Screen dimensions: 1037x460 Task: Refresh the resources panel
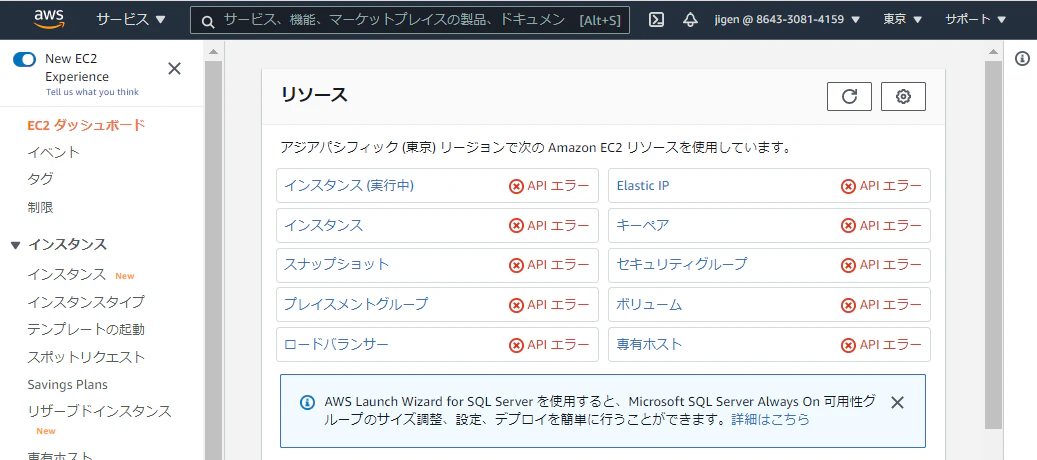pyautogui.click(x=849, y=96)
